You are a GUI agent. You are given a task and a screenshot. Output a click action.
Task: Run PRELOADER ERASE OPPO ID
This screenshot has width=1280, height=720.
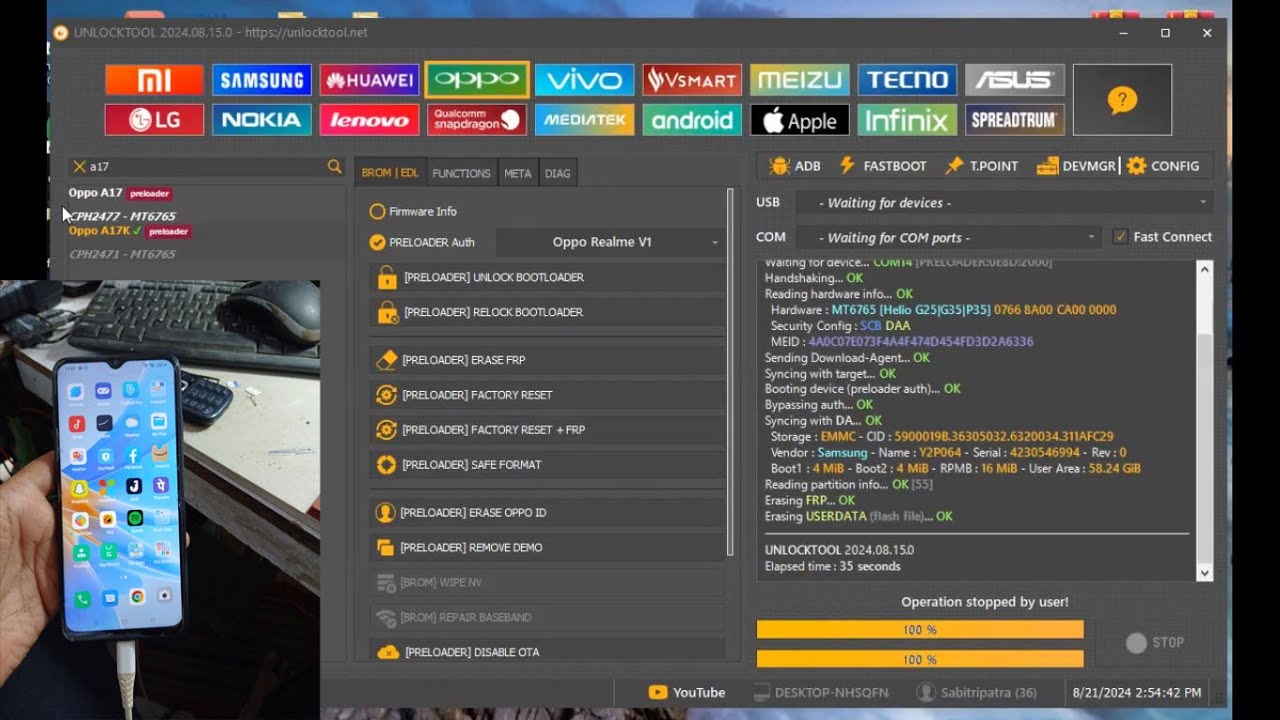[x=547, y=513]
